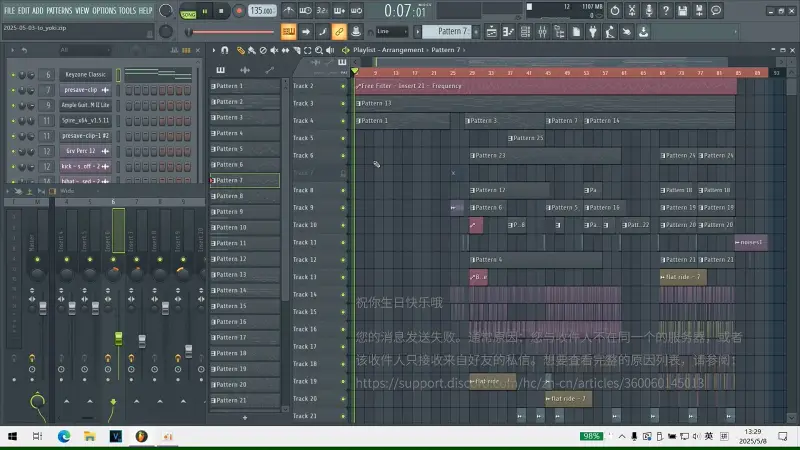Select the playlist Mute tool
Screen dimensions: 800x450
[x=274, y=50]
